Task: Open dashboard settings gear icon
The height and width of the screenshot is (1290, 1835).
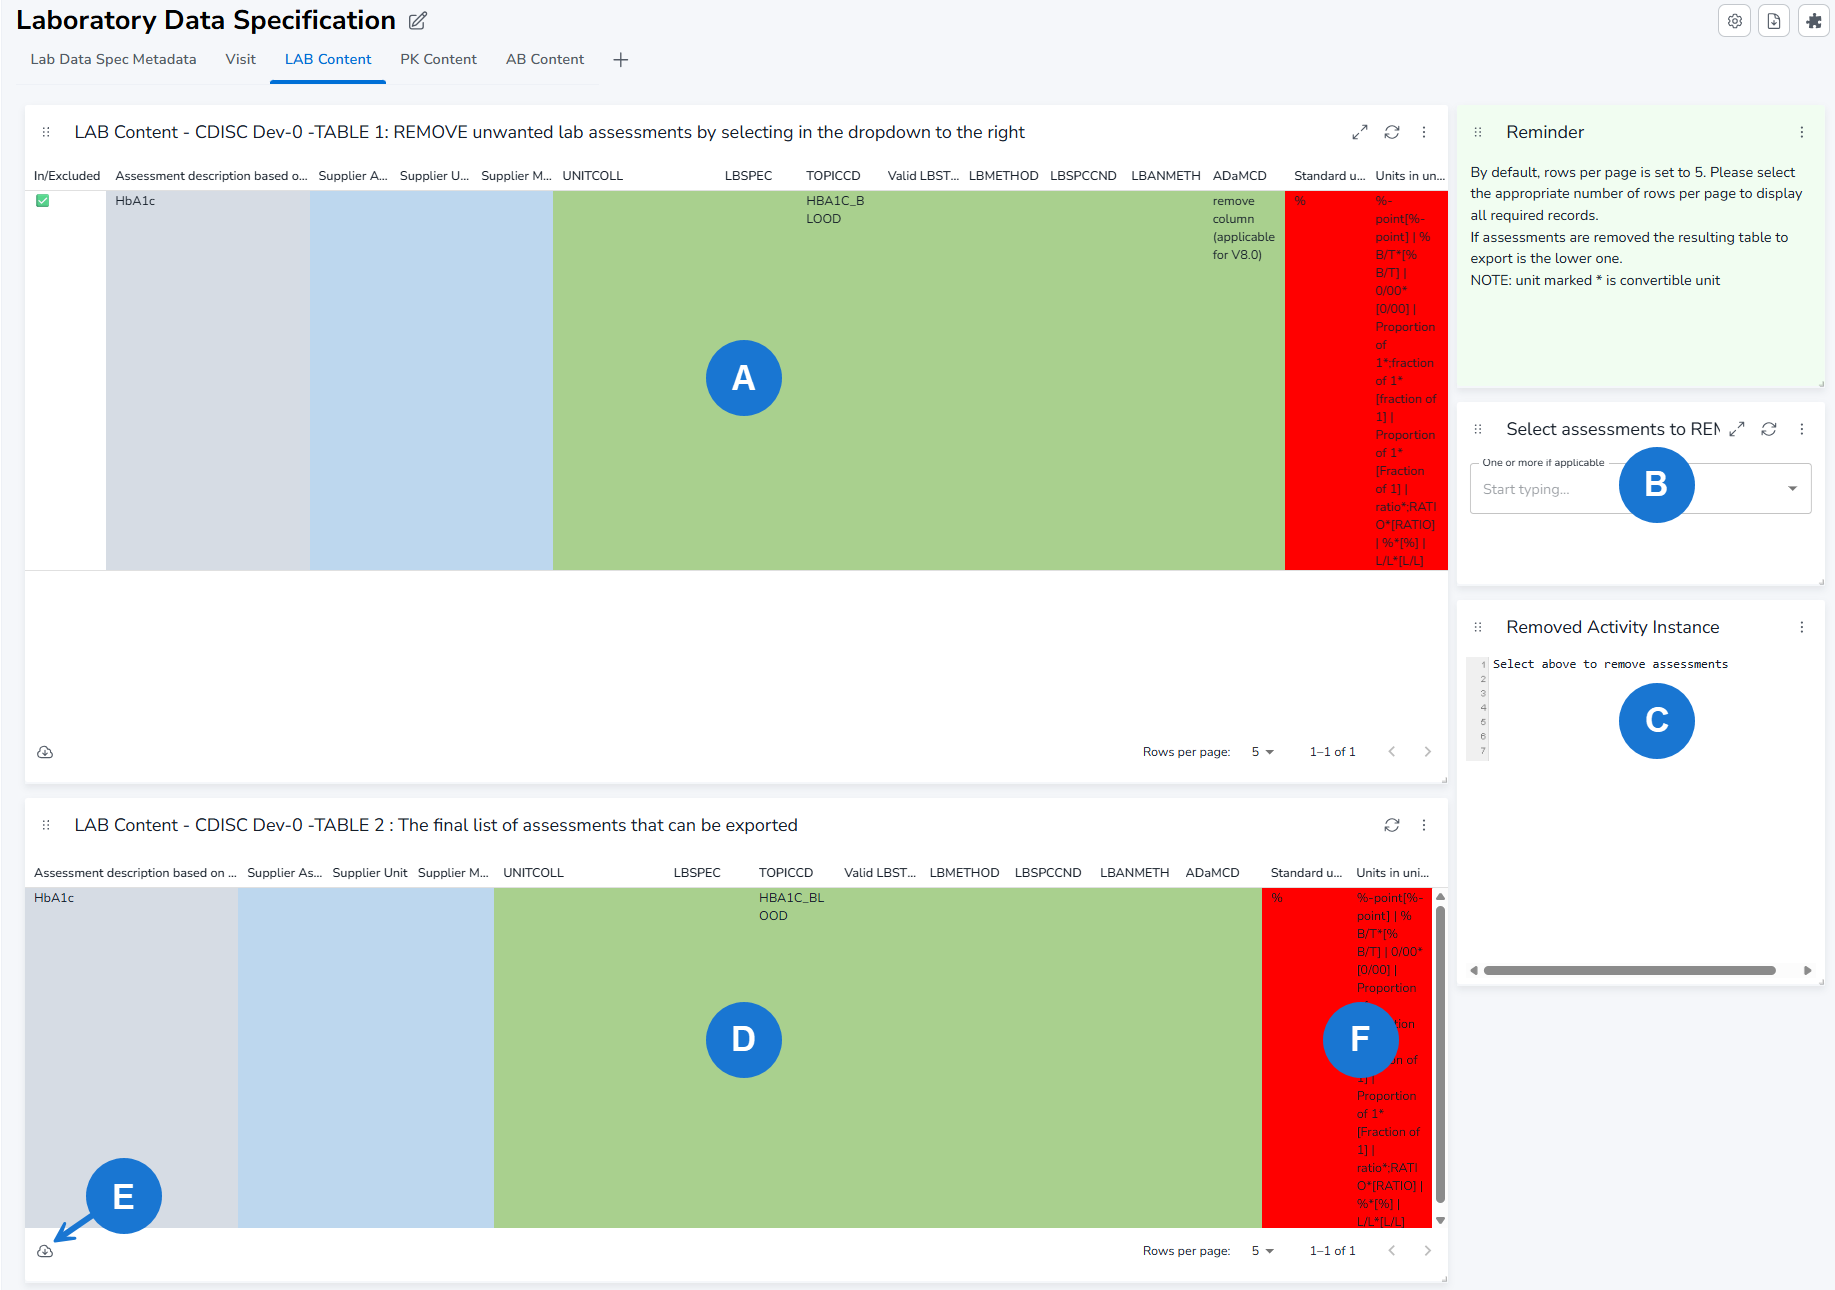Action: point(1735,21)
